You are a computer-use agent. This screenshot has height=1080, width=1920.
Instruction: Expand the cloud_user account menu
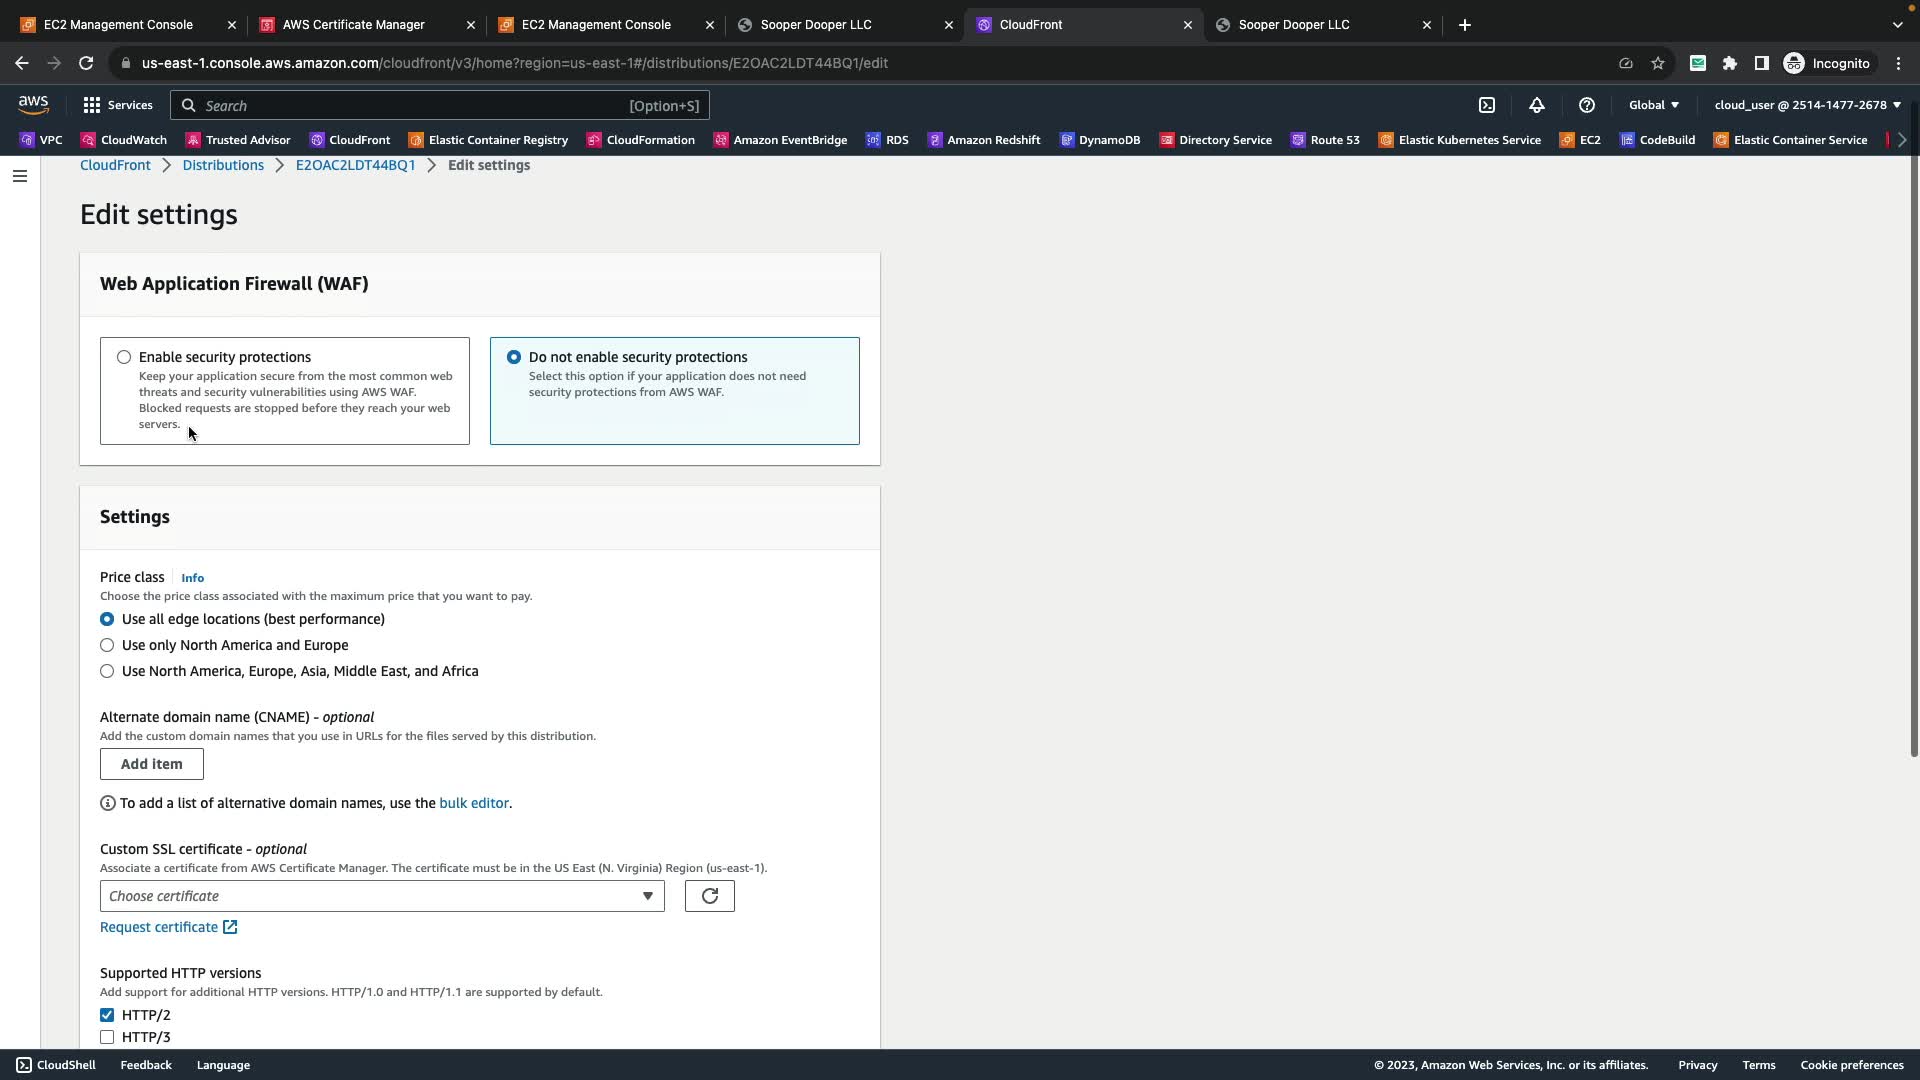(x=1807, y=105)
